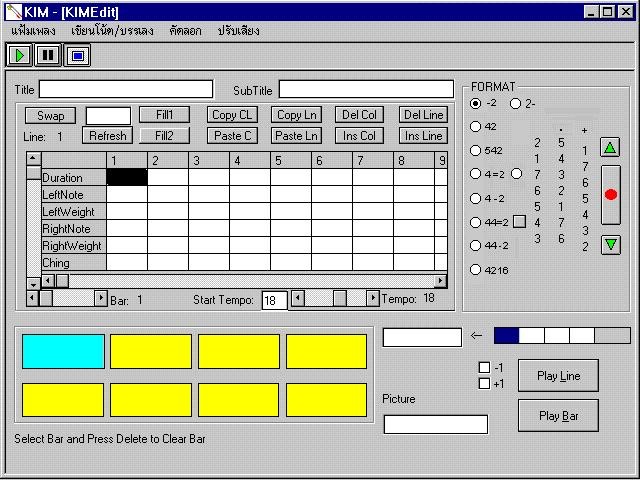Click the Bar scrollbar's left arrow

(x=33, y=298)
